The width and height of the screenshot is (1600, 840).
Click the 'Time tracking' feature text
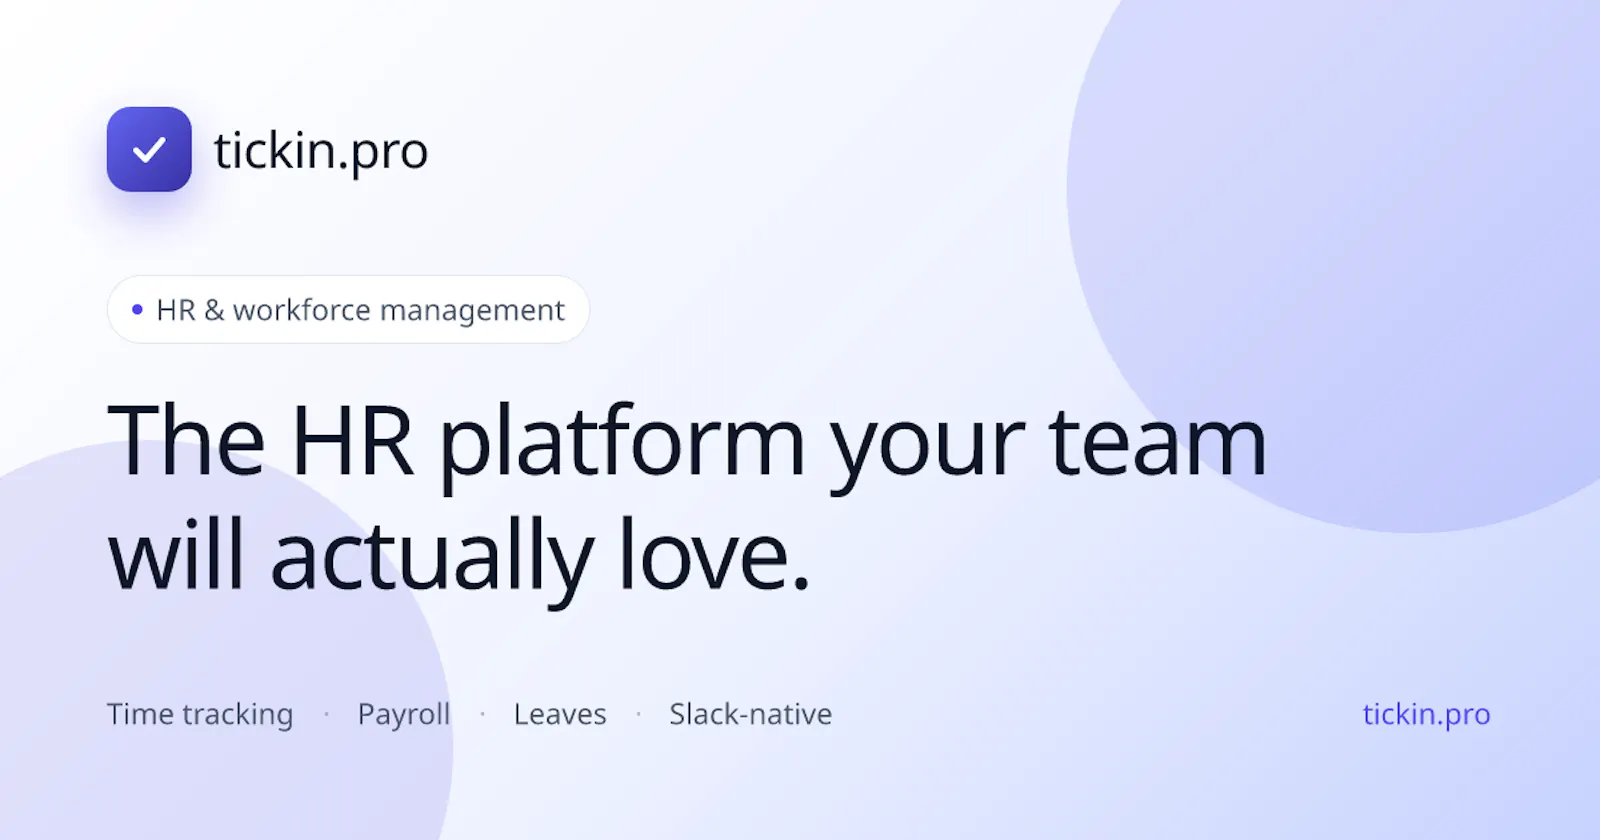tap(200, 714)
